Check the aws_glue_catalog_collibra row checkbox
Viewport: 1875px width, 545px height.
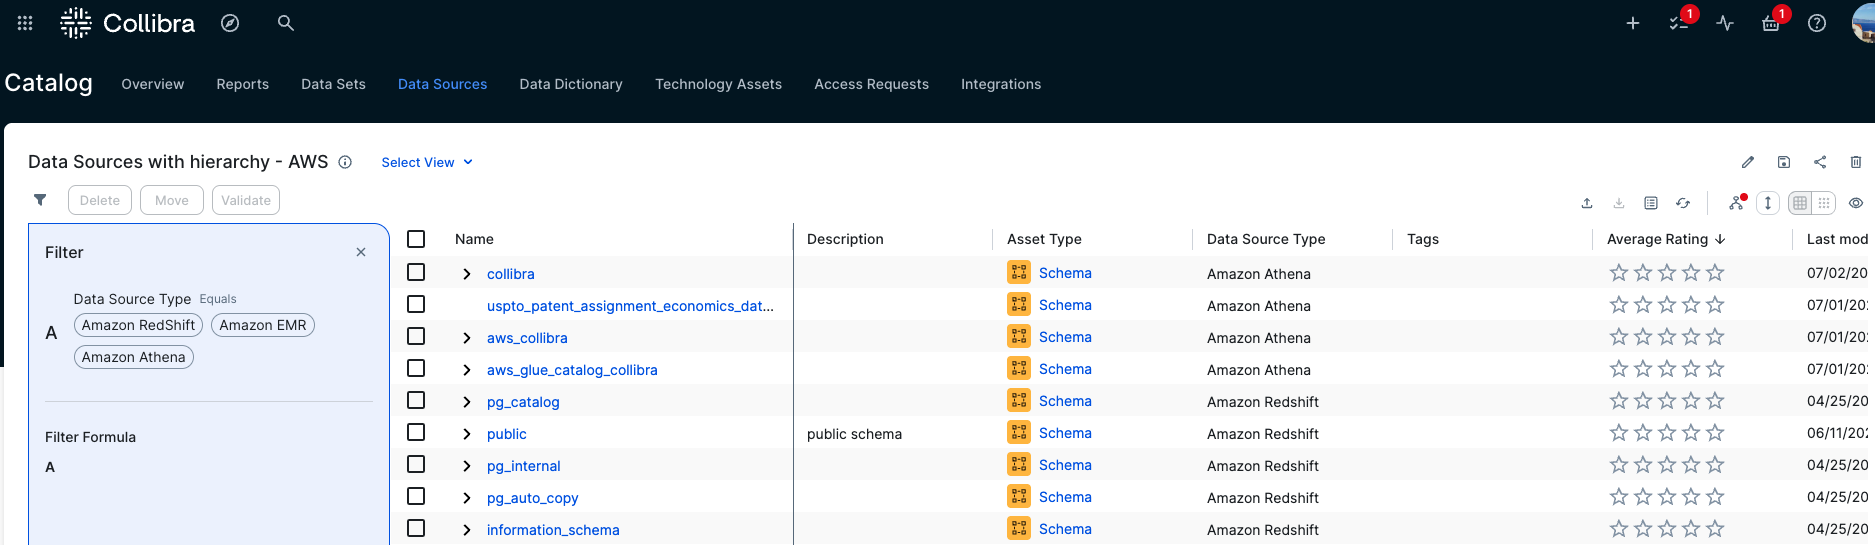point(416,369)
